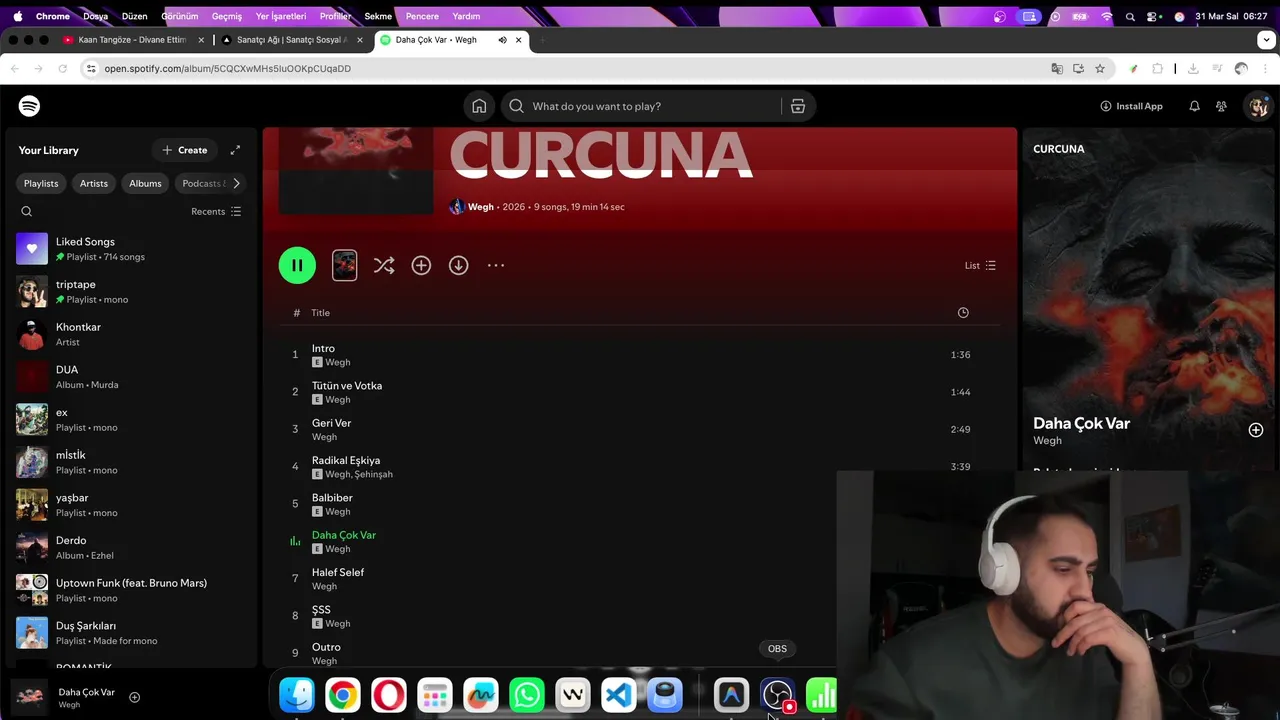Open OBS from the Dock
Viewport: 1280px width, 720px height.
(777, 695)
